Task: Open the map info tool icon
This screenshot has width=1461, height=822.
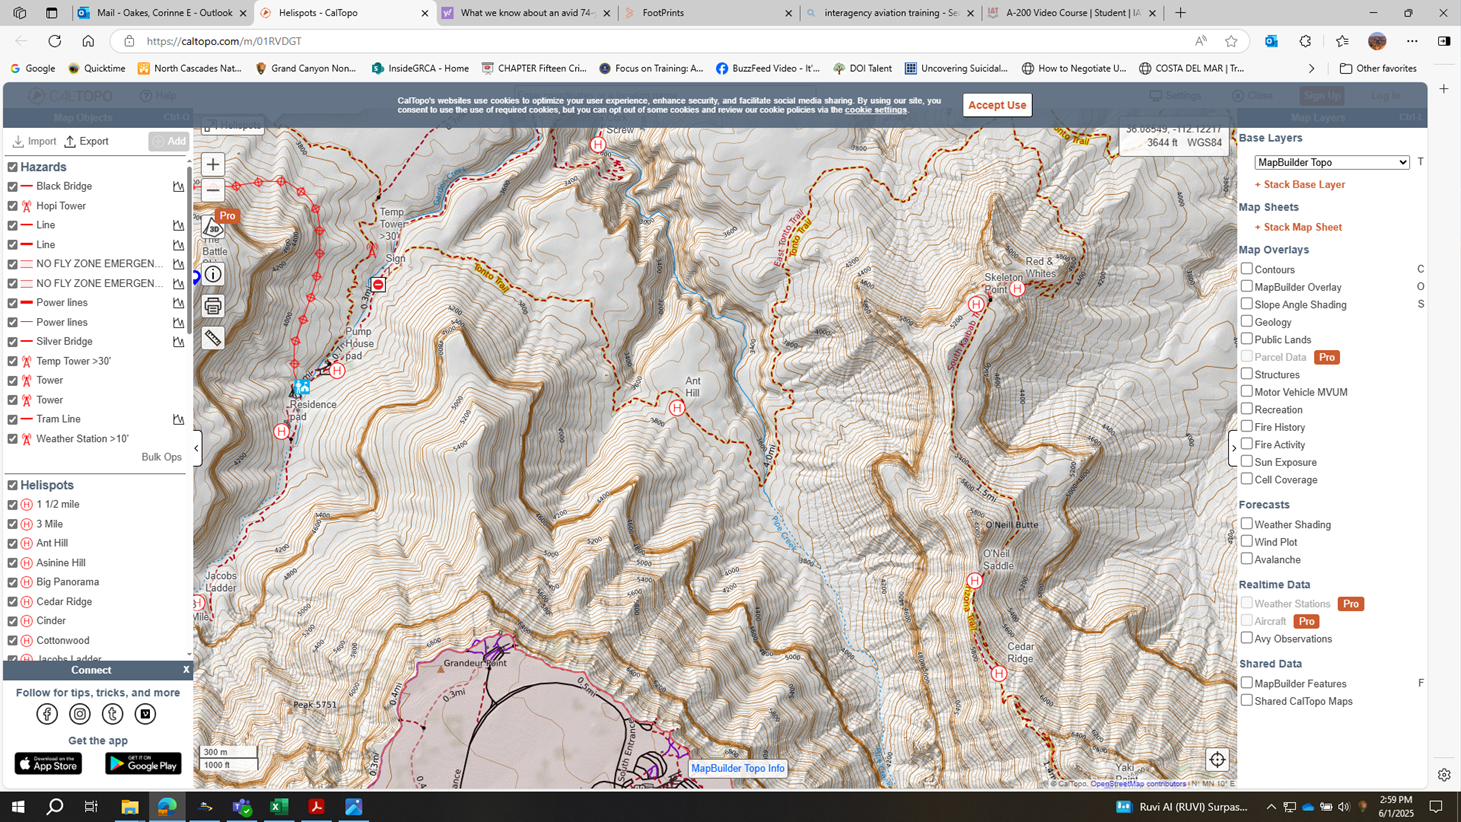Action: point(213,274)
